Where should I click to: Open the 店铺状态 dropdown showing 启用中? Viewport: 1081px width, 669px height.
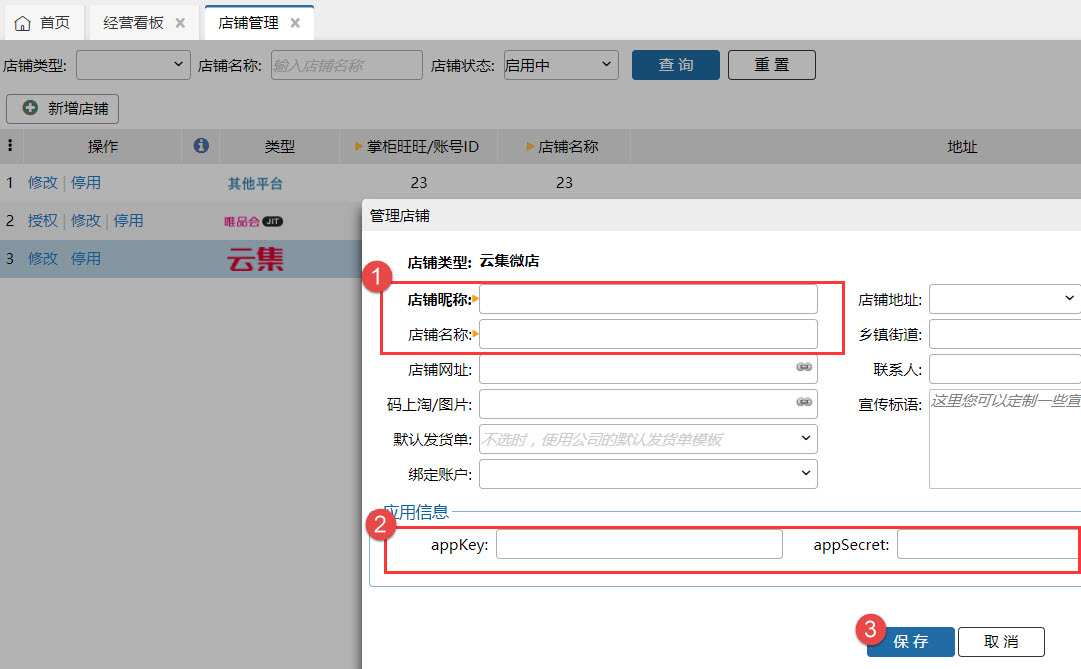click(560, 65)
